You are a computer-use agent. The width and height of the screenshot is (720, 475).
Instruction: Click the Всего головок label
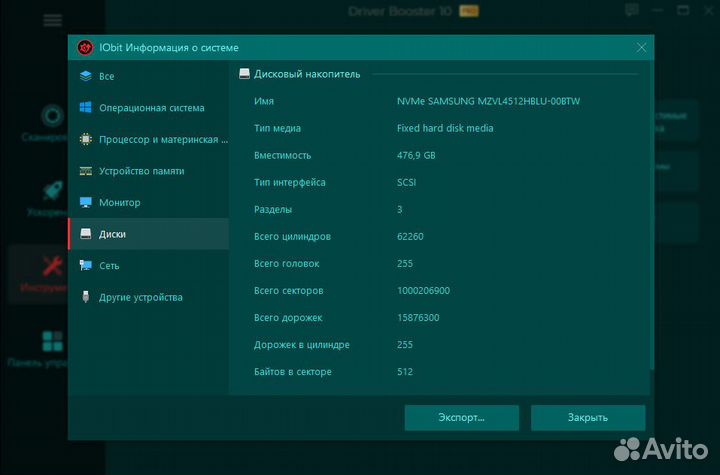(x=287, y=264)
